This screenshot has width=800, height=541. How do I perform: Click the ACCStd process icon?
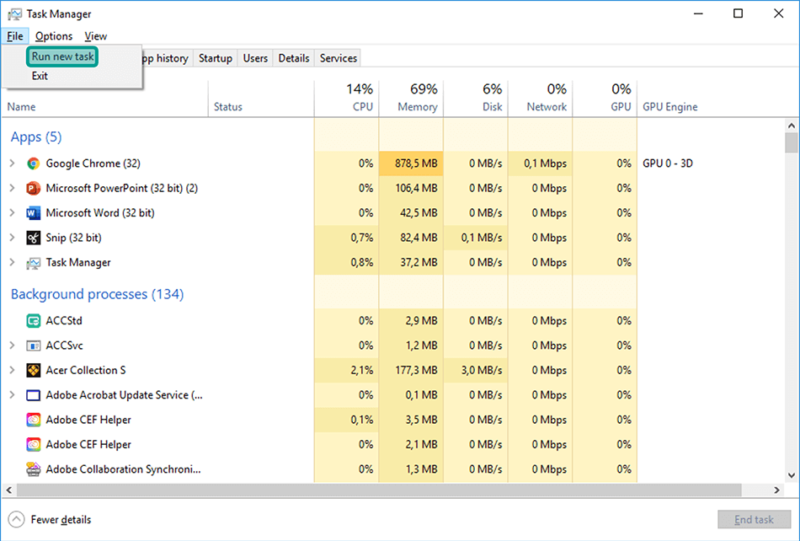tap(33, 321)
